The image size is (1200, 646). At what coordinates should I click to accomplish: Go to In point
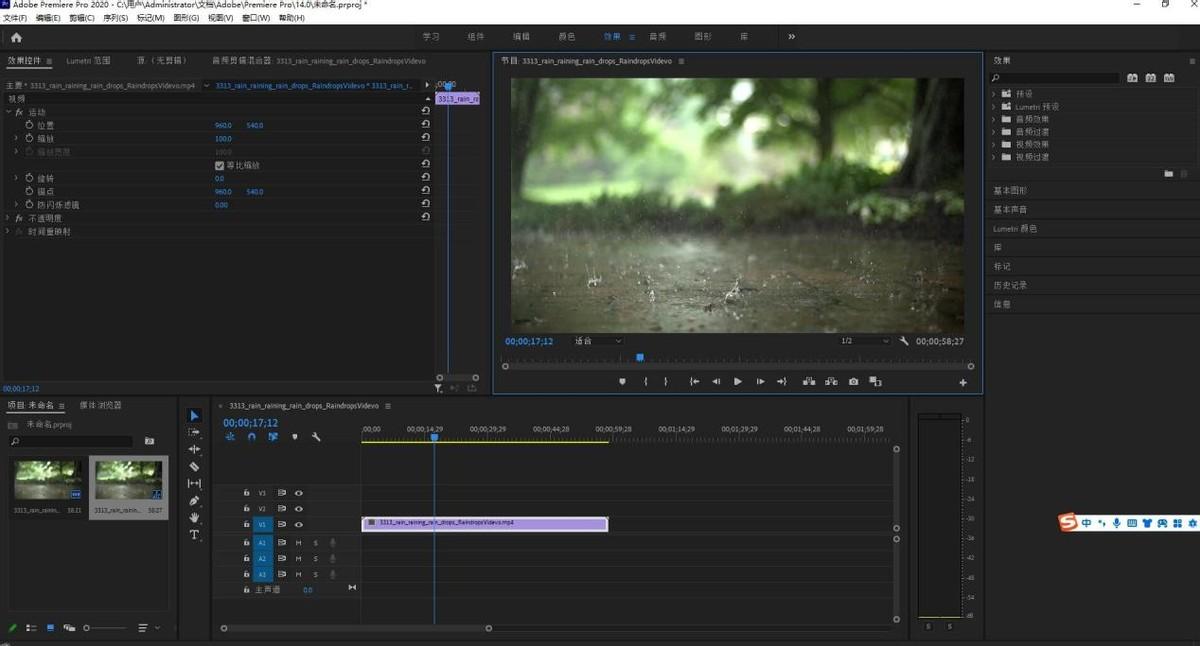click(694, 381)
